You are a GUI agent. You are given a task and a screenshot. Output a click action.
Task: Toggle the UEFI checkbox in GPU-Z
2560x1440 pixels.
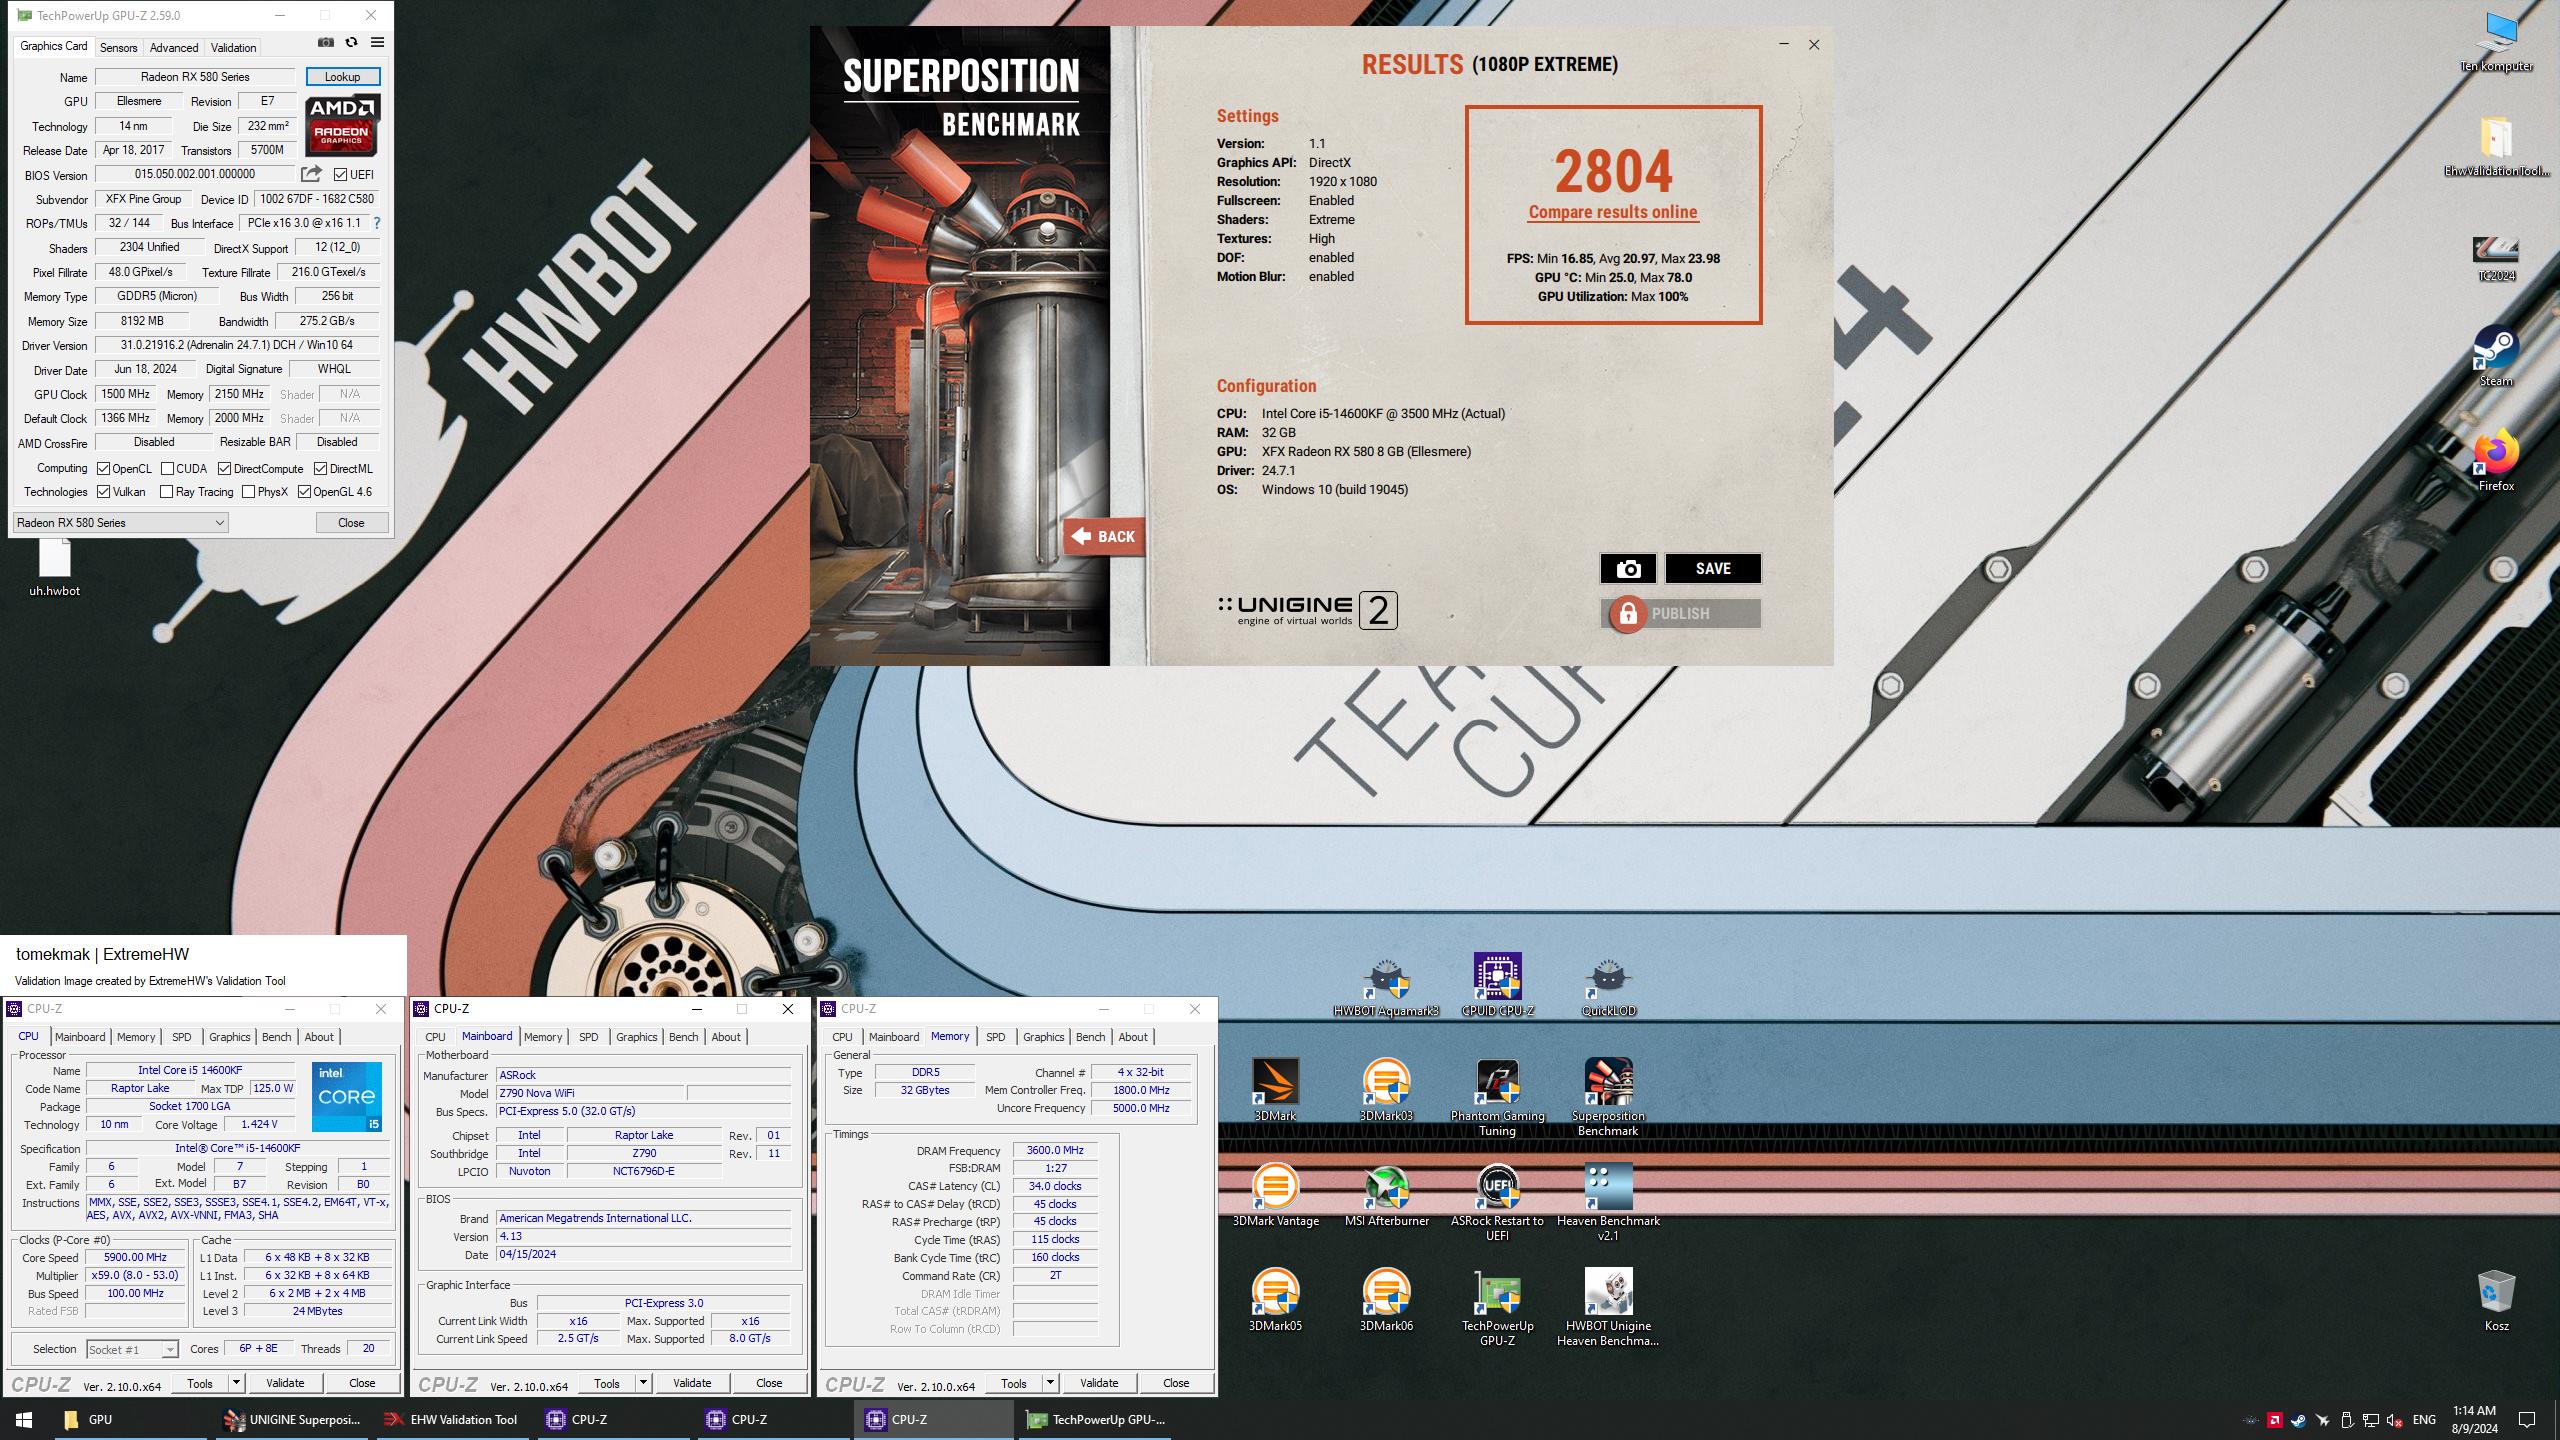(x=340, y=174)
